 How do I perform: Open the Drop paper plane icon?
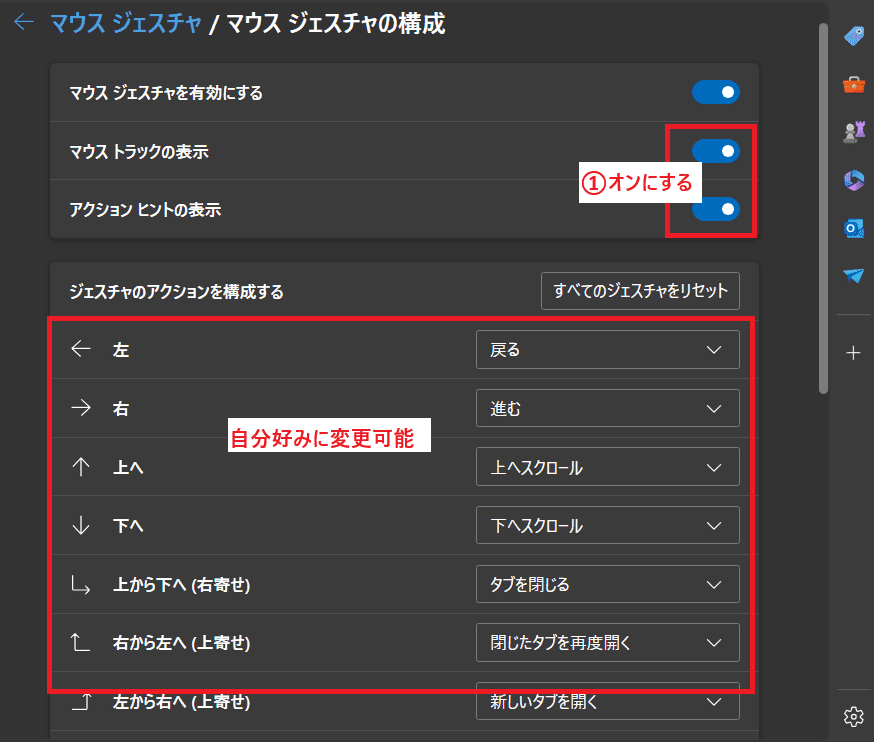pyautogui.click(x=853, y=276)
